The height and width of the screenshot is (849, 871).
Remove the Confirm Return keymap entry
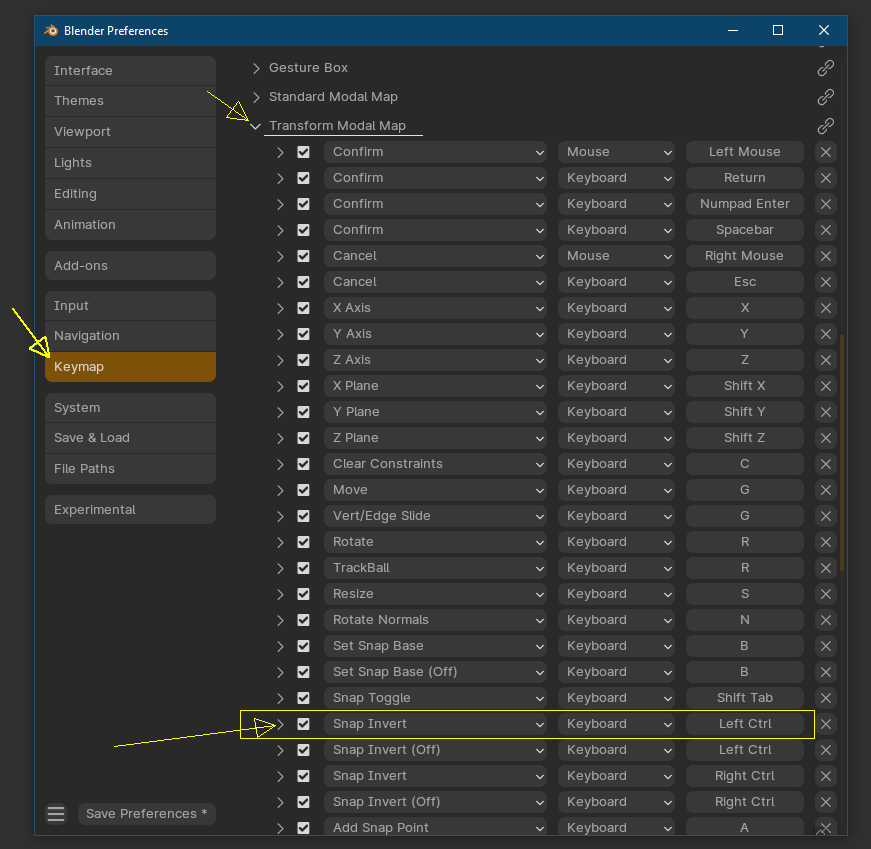[x=825, y=178]
